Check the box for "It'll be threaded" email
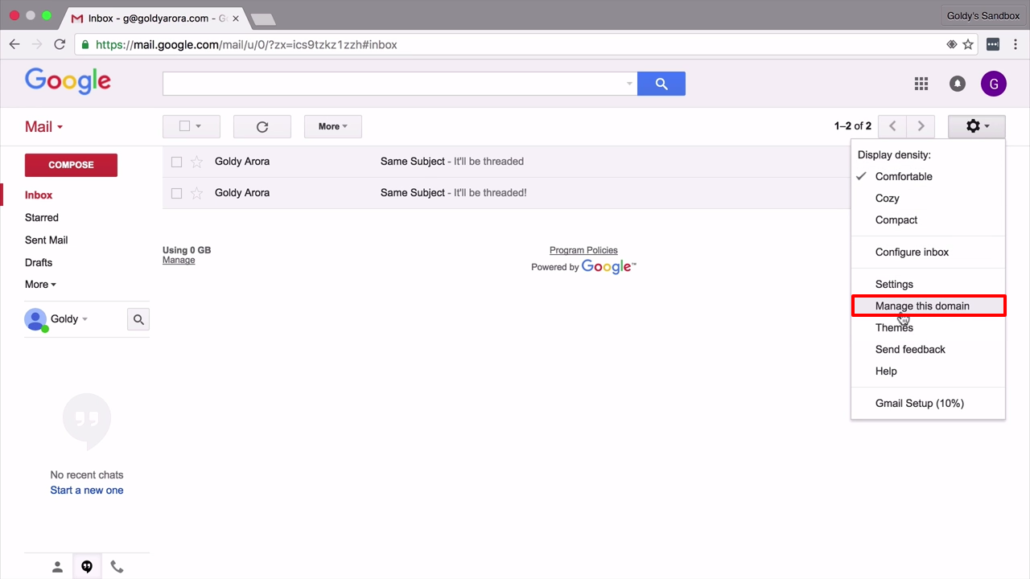 point(176,162)
